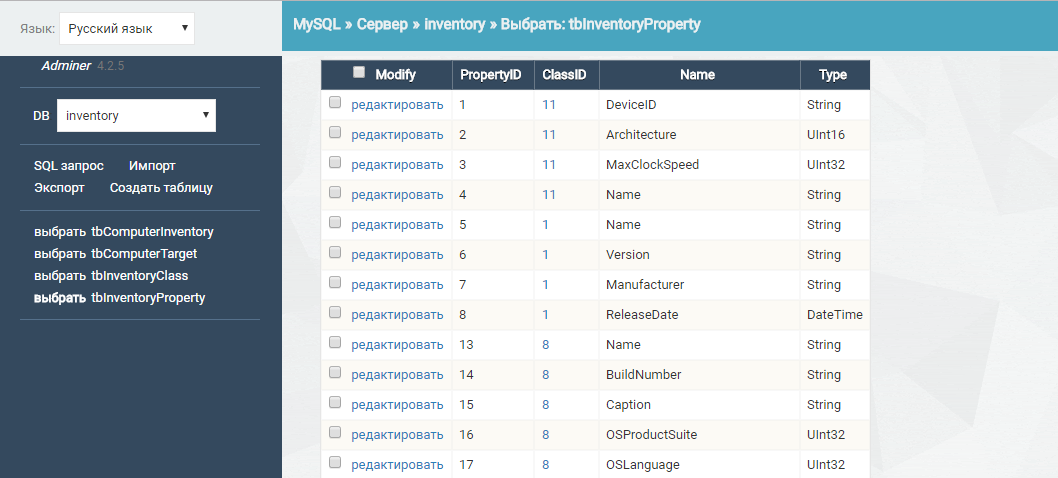1058x478 pixels.
Task: Open table structure for tbComputerInventory
Action: point(152,232)
